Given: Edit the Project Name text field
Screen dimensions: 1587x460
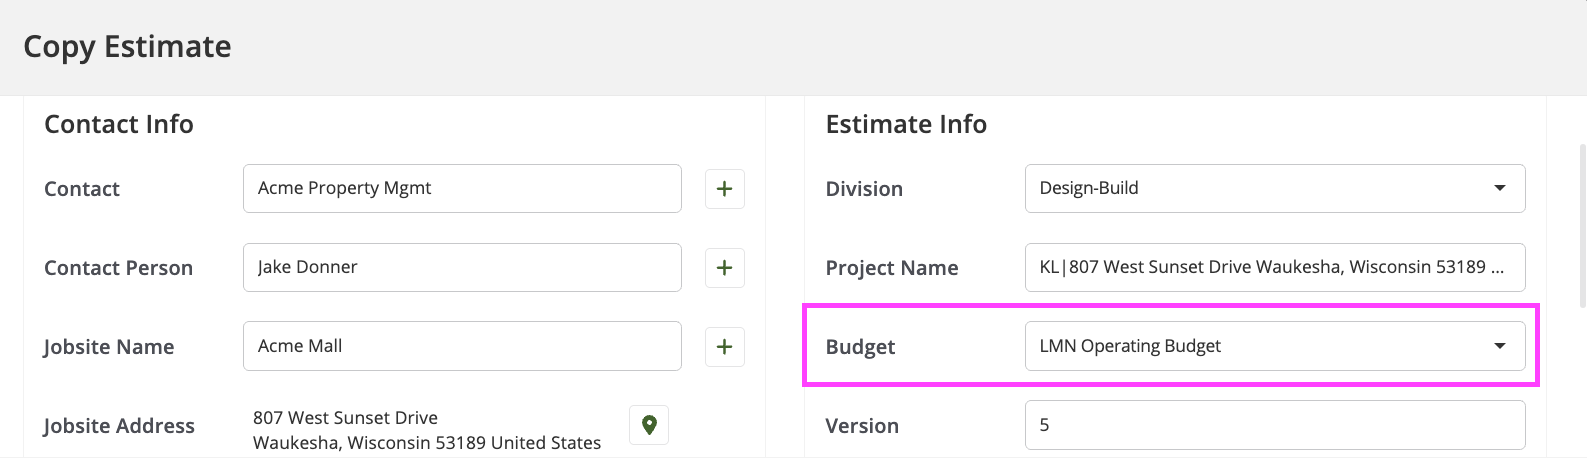Looking at the screenshot, I should (x=1275, y=267).
